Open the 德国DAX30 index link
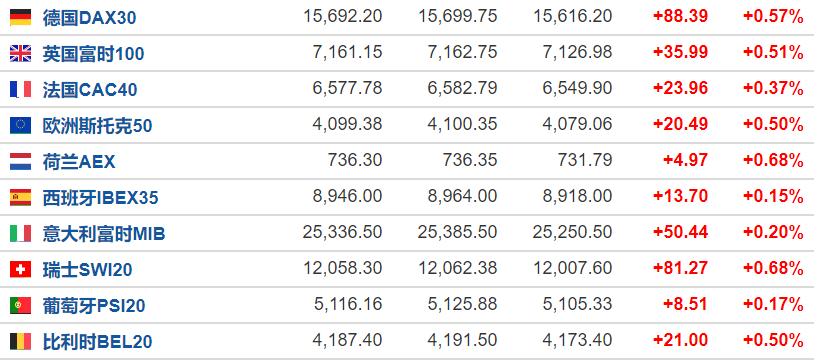This screenshot has height=360, width=814. point(89,18)
